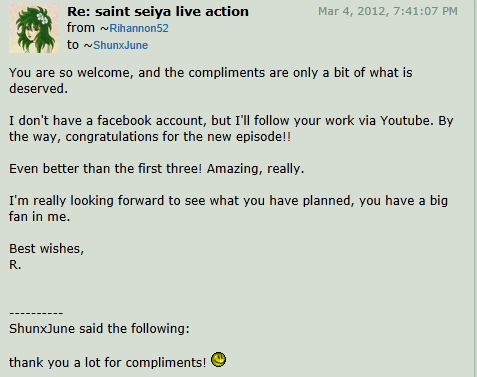Click the green-haired avatar thumbnail
The height and width of the screenshot is (377, 477).
click(x=34, y=28)
